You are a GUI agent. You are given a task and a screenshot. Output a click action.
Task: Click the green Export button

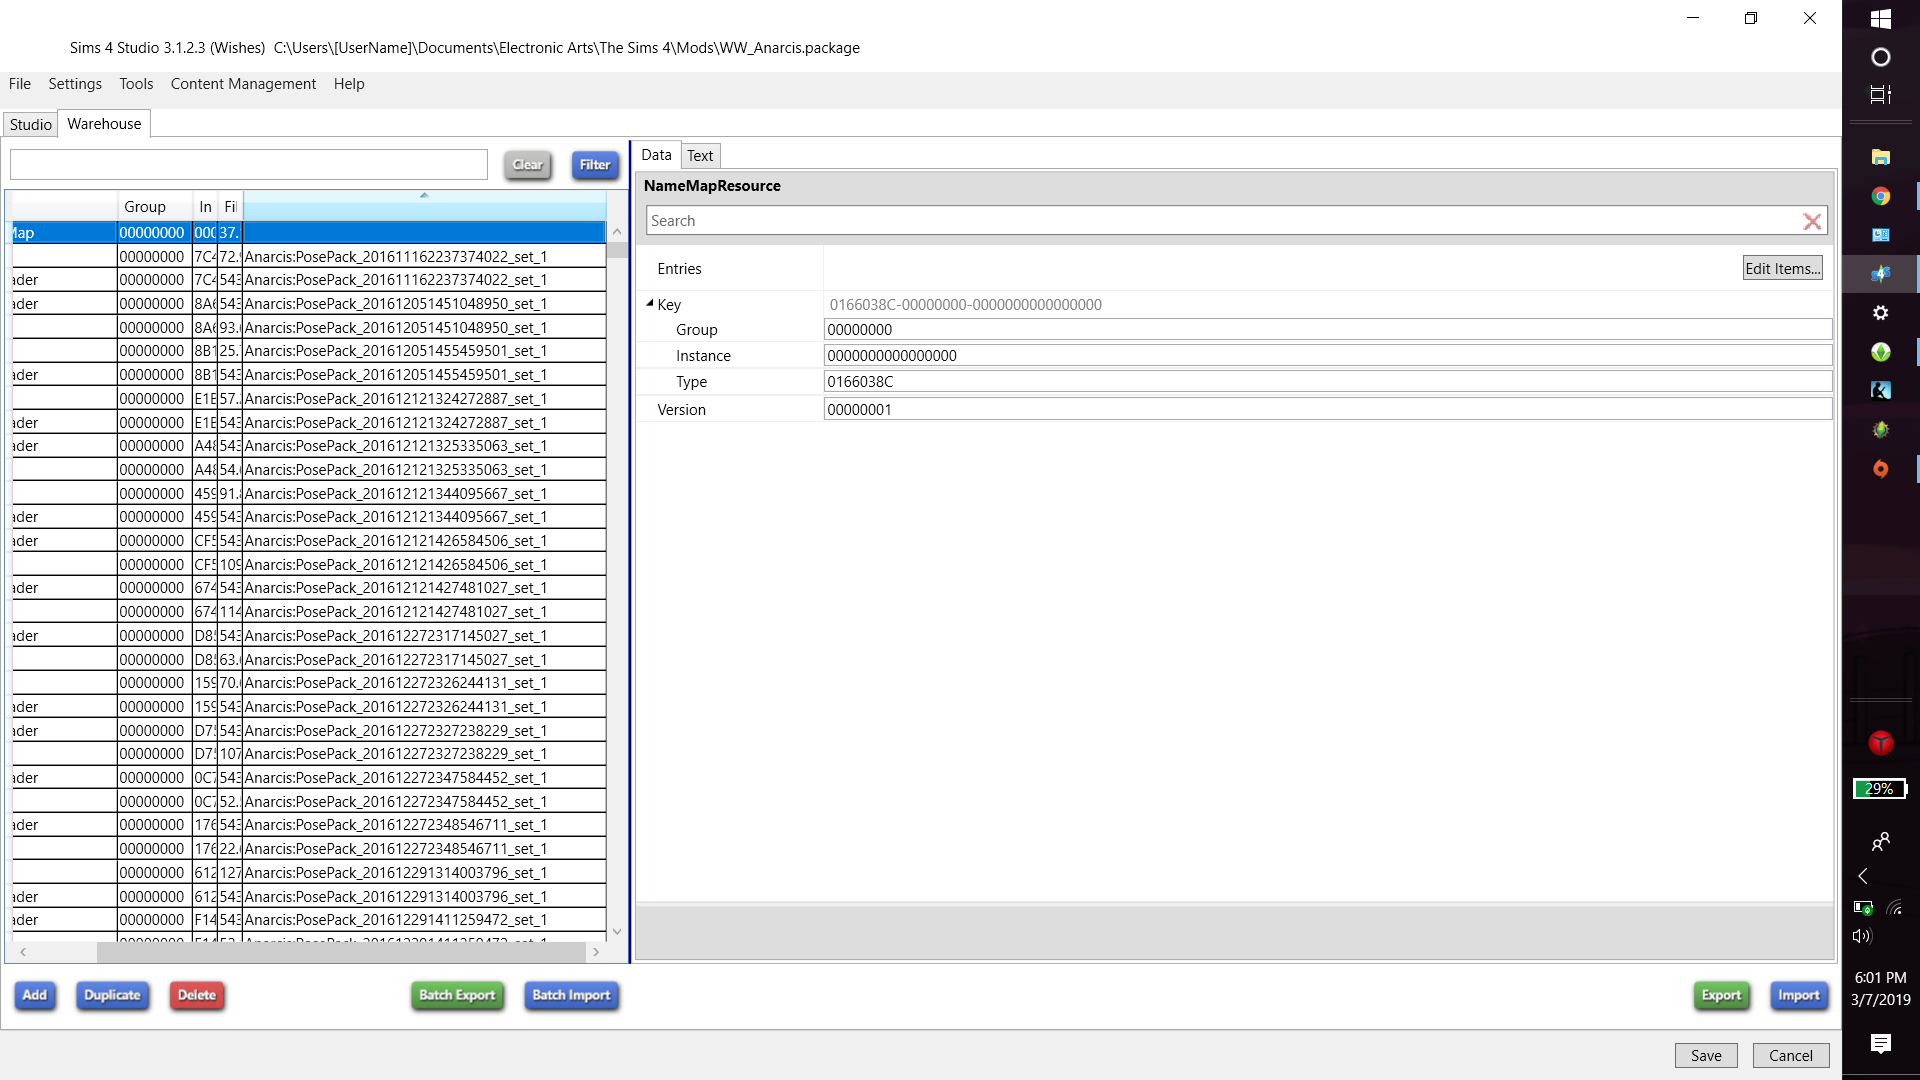1721,995
